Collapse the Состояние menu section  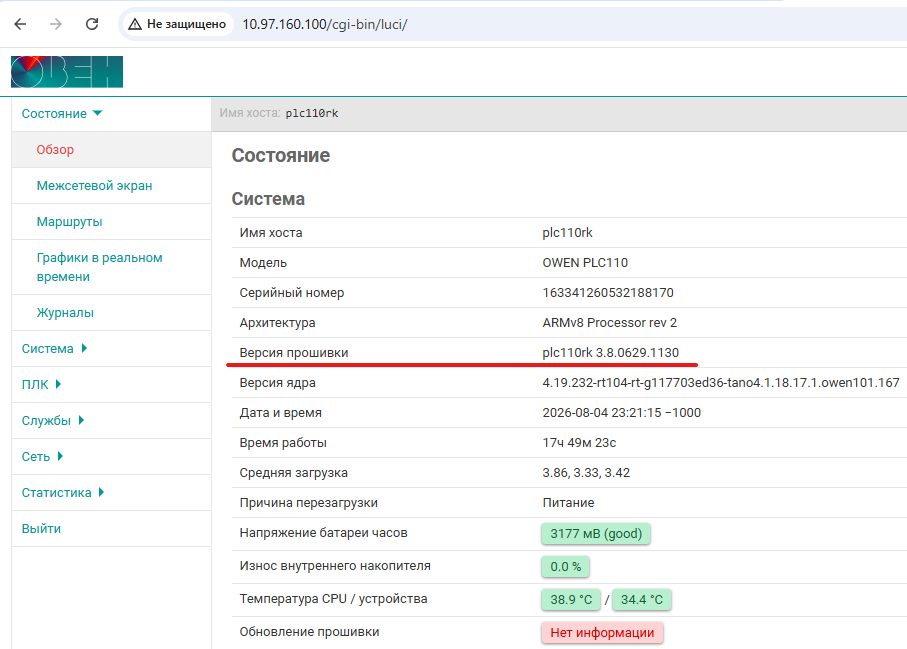click(x=62, y=113)
